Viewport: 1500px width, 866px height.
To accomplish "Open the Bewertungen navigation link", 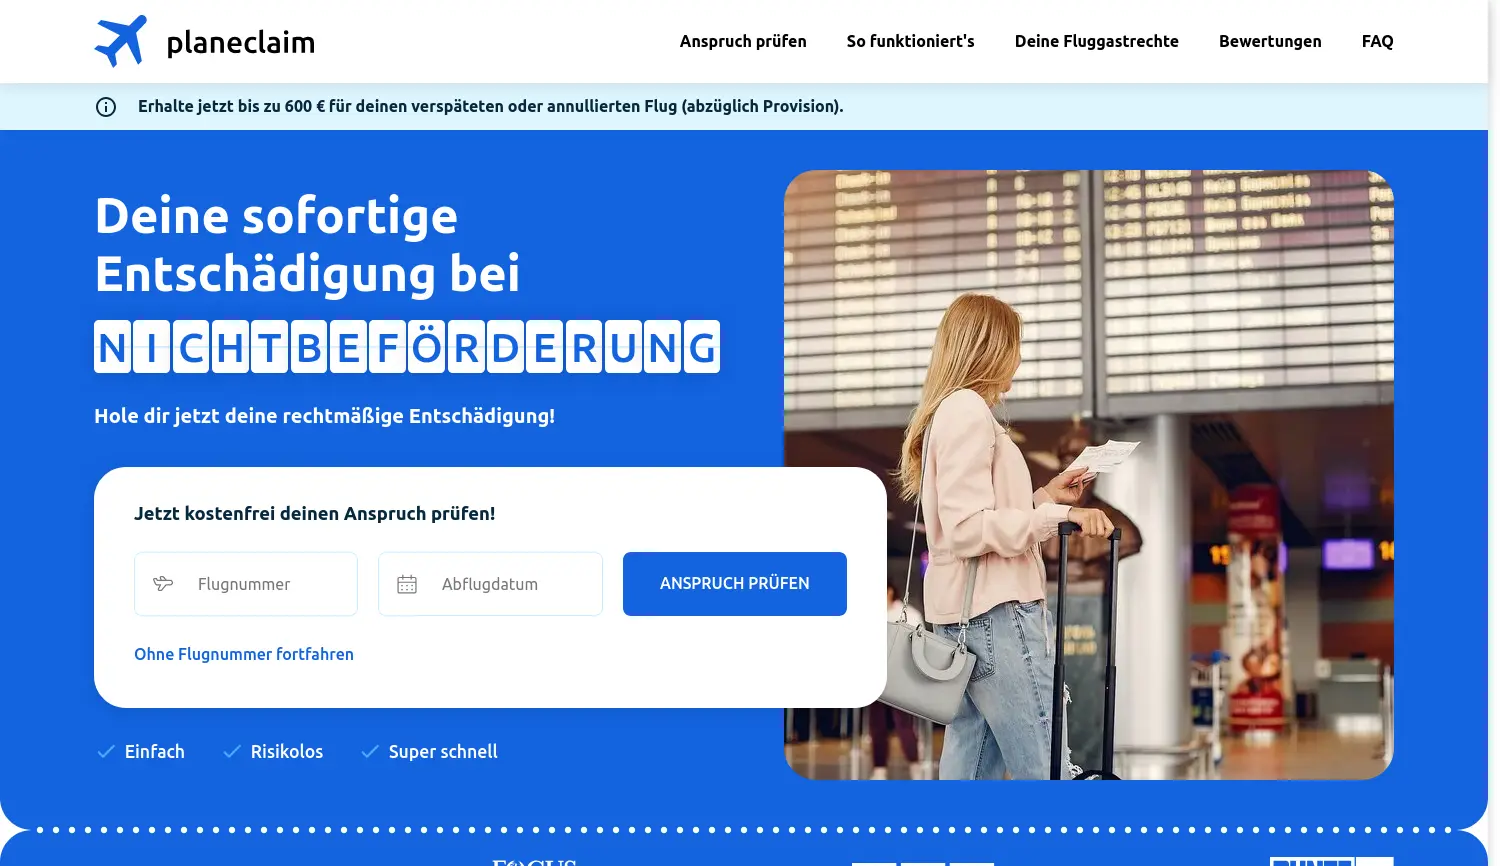I will coord(1270,41).
